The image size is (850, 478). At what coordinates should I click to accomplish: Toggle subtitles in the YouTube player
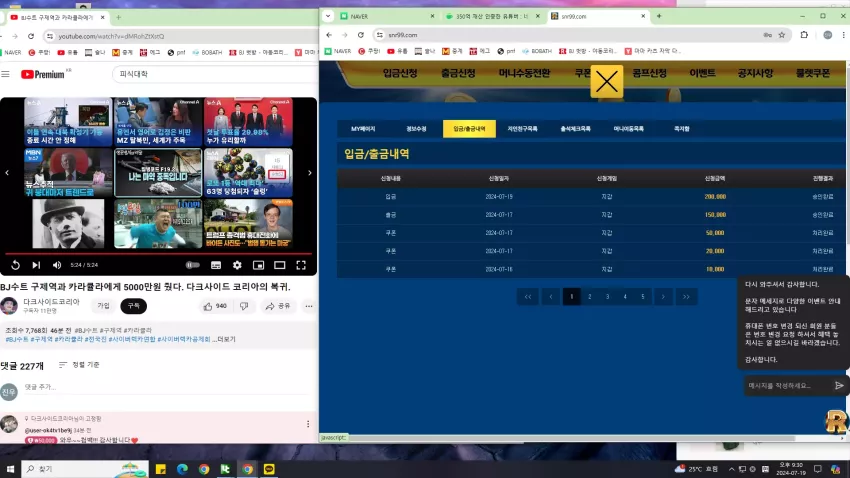click(x=216, y=265)
